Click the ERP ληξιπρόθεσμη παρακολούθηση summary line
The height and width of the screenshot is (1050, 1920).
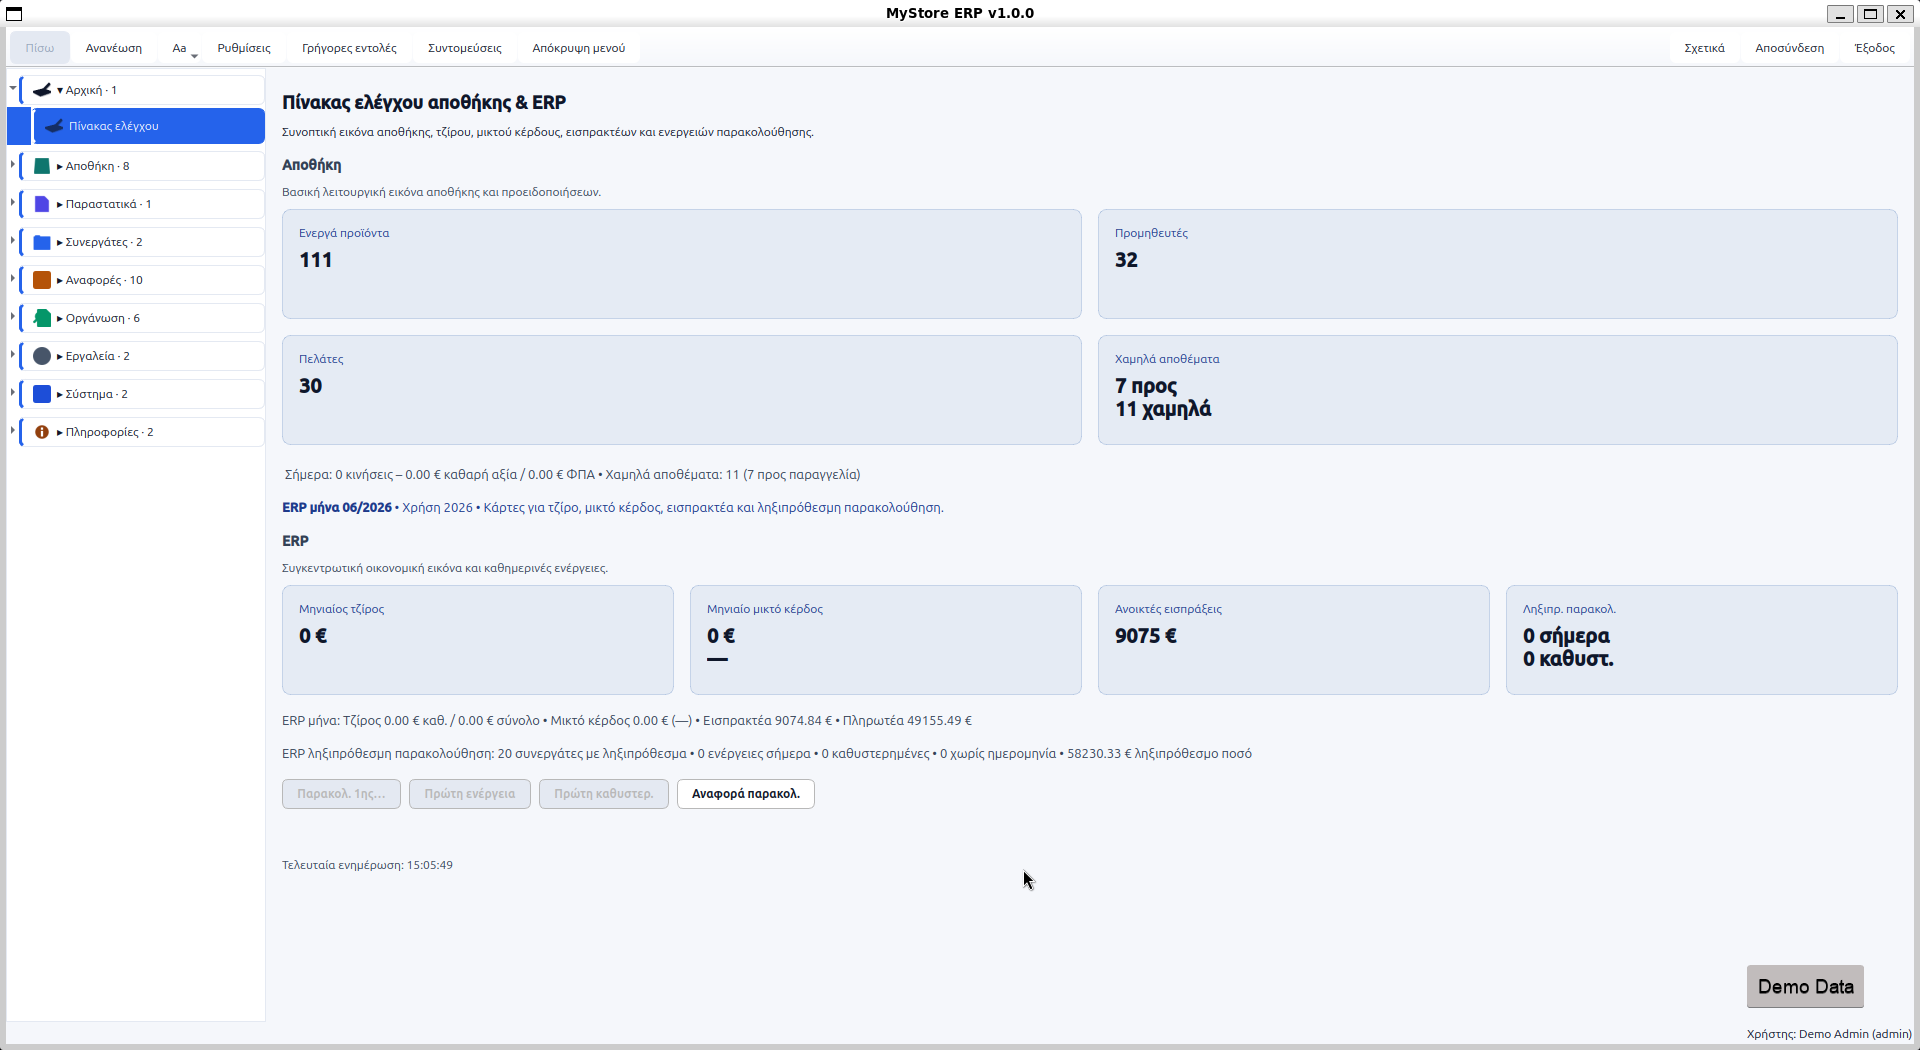pyautogui.click(x=767, y=754)
